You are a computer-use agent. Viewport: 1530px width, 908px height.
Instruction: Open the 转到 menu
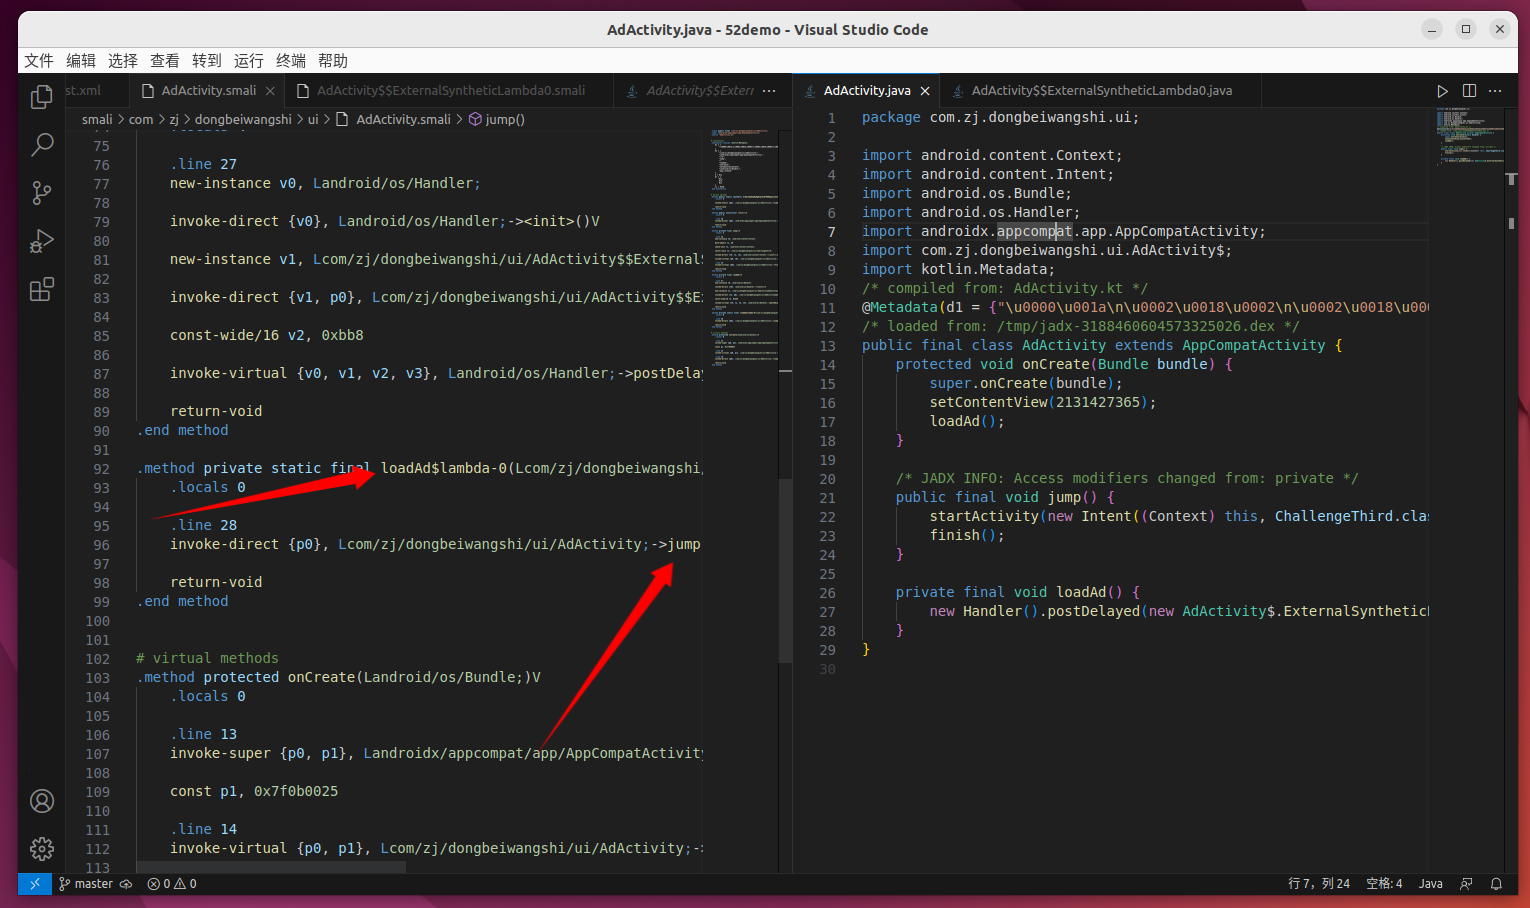[x=207, y=61]
